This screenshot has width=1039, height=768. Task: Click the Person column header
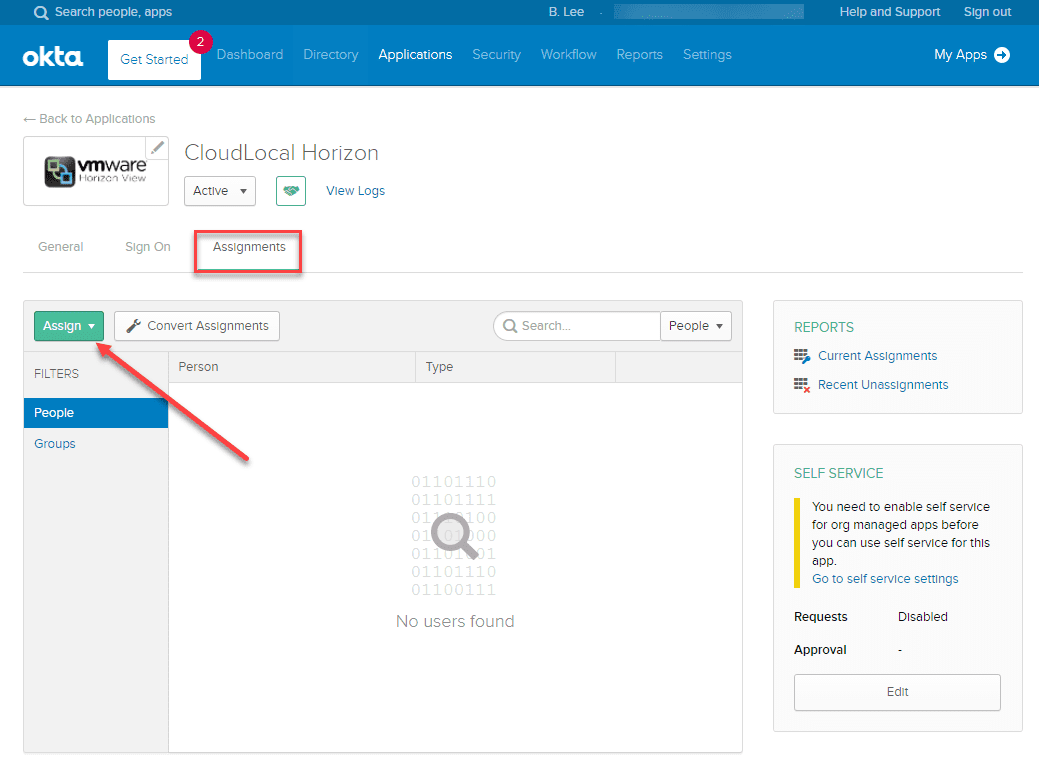(292, 367)
